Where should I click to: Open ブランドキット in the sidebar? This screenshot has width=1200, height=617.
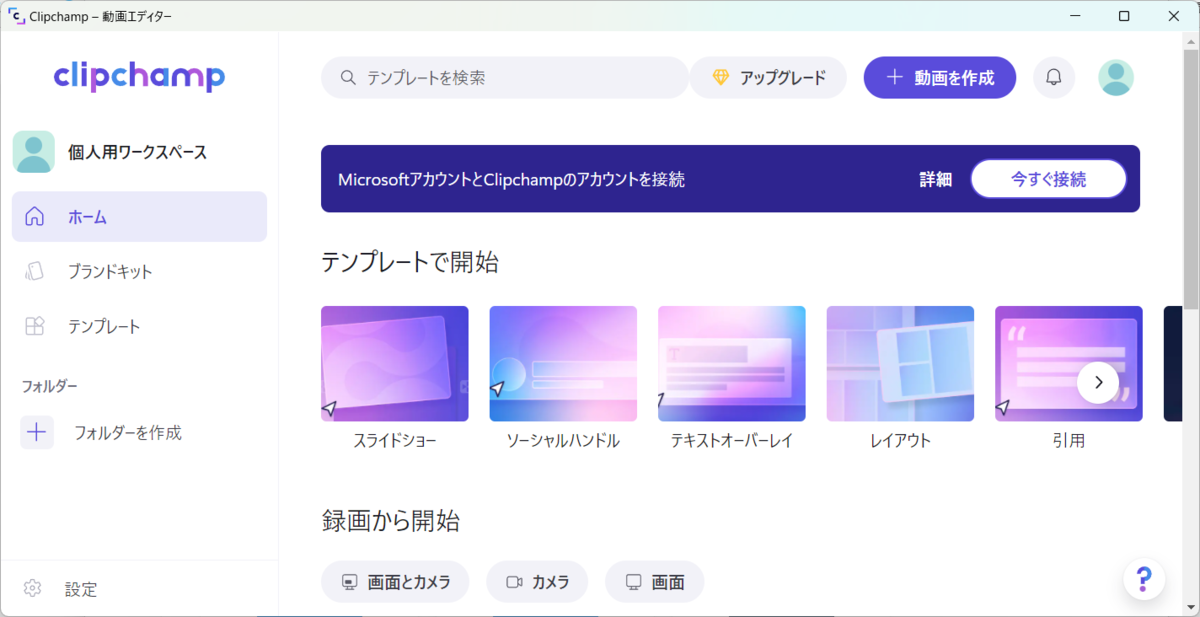pos(139,271)
